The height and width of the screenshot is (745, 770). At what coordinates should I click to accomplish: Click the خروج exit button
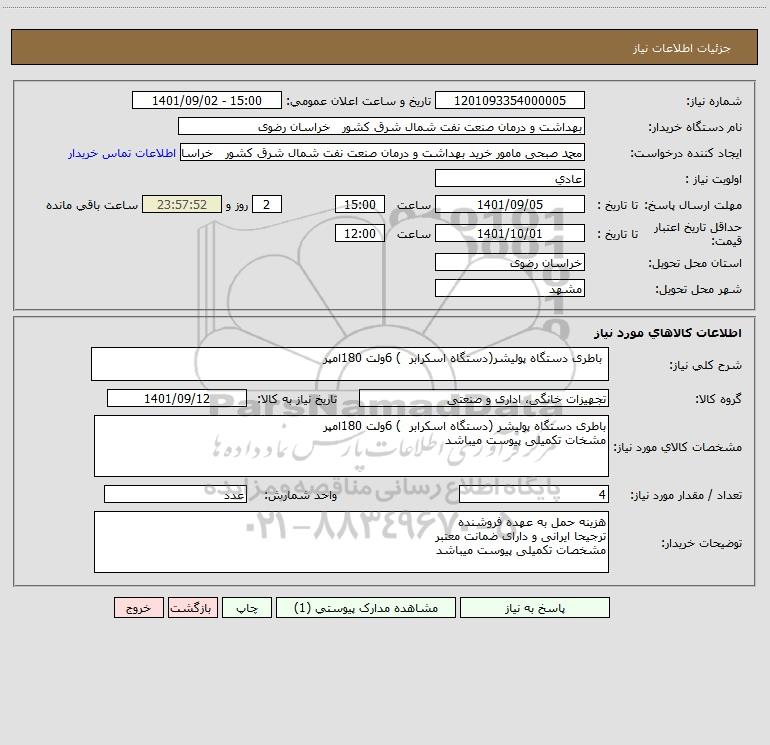tap(138, 608)
